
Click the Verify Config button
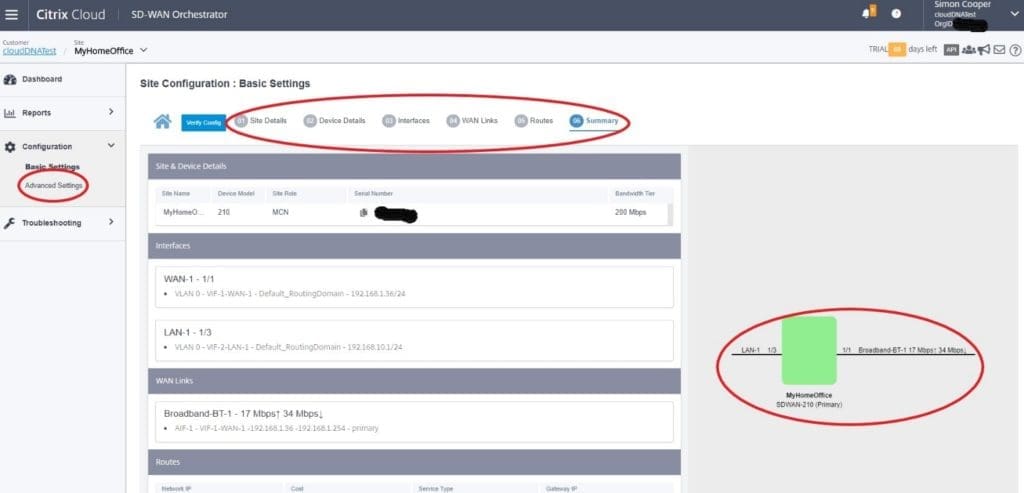click(x=203, y=122)
